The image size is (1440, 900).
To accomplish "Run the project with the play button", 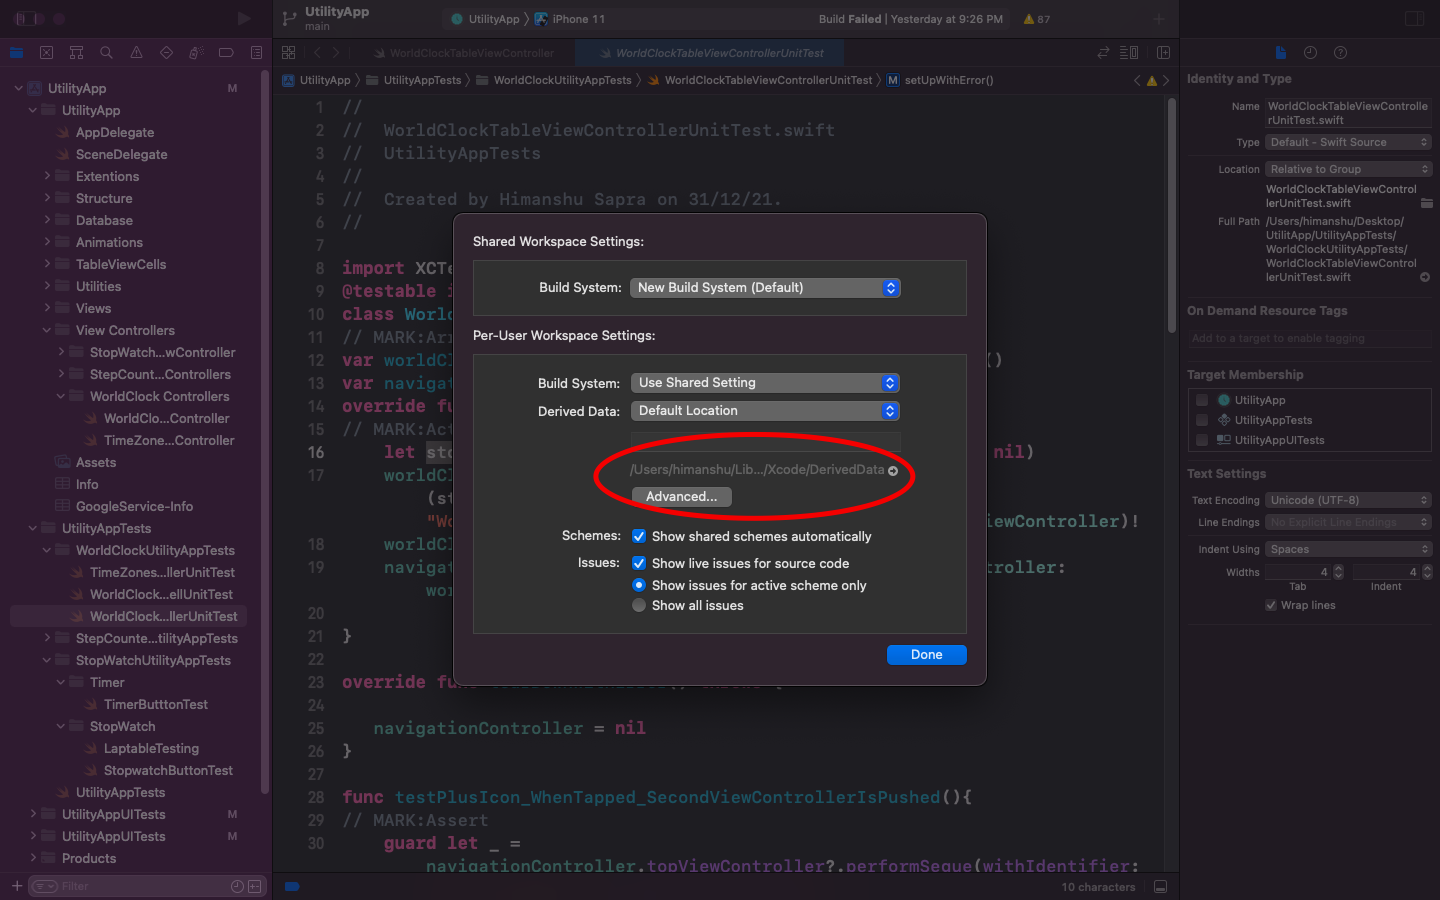I will point(244,18).
